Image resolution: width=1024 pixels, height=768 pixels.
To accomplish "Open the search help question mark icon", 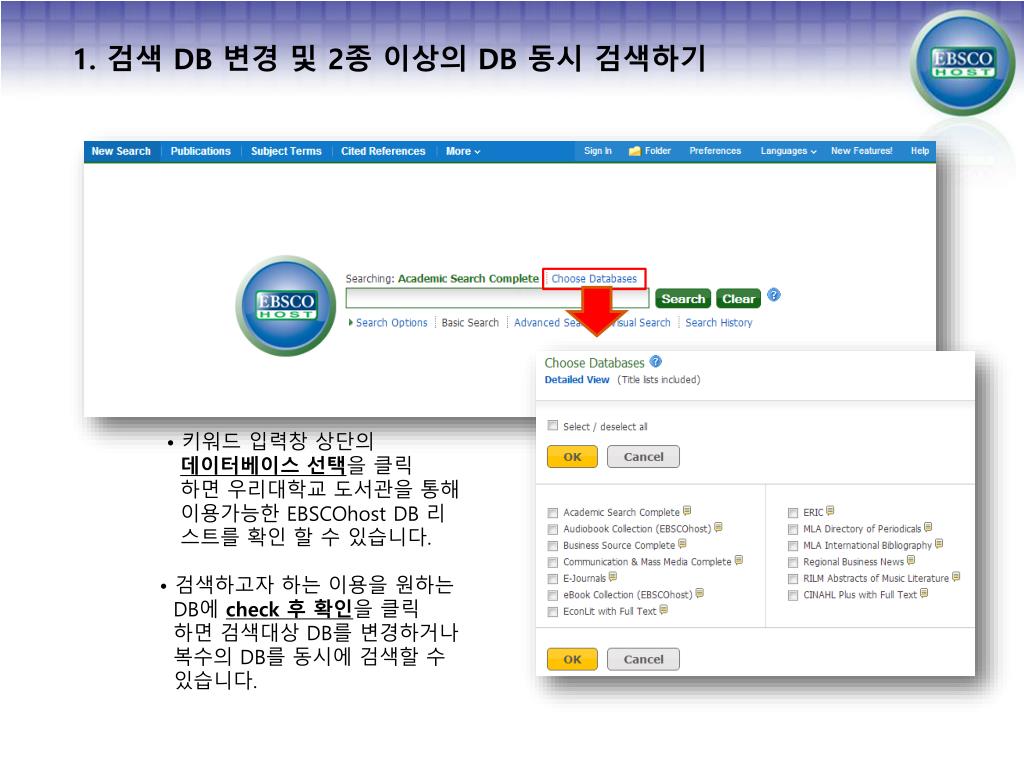I will (774, 295).
